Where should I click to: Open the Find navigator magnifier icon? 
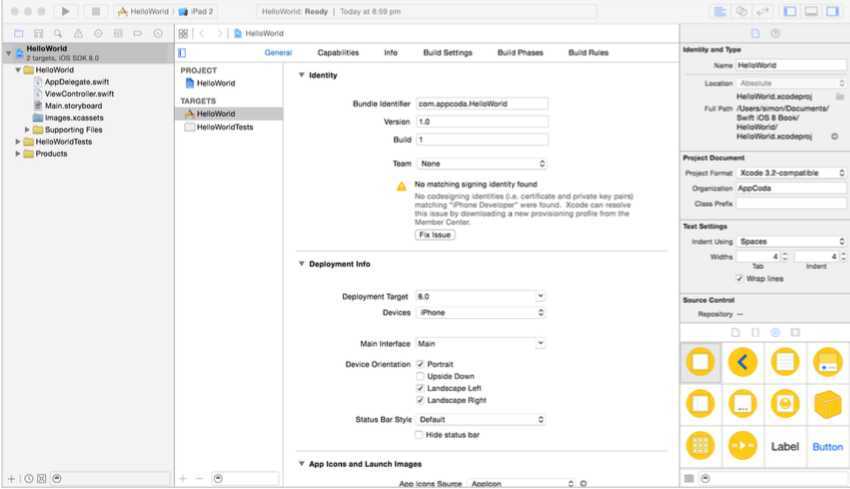click(x=58, y=34)
